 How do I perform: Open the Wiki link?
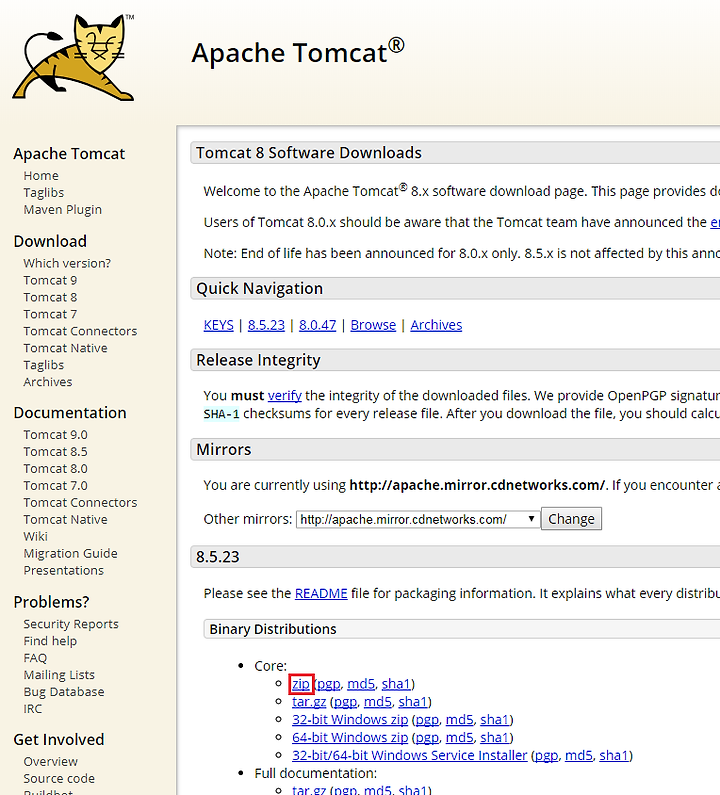tap(35, 536)
